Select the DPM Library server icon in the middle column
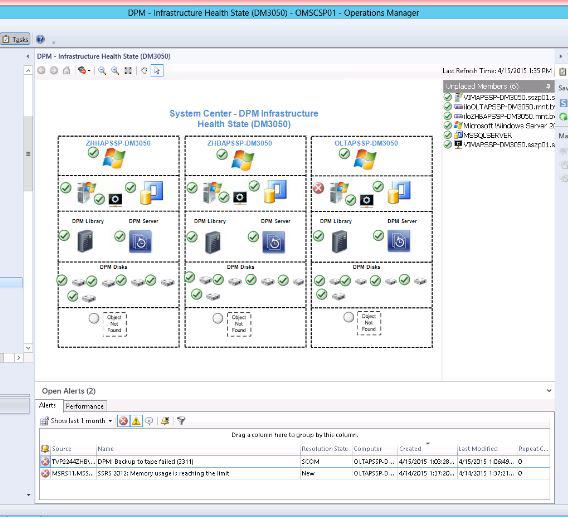Image resolution: width=568 pixels, height=517 pixels. pos(213,242)
